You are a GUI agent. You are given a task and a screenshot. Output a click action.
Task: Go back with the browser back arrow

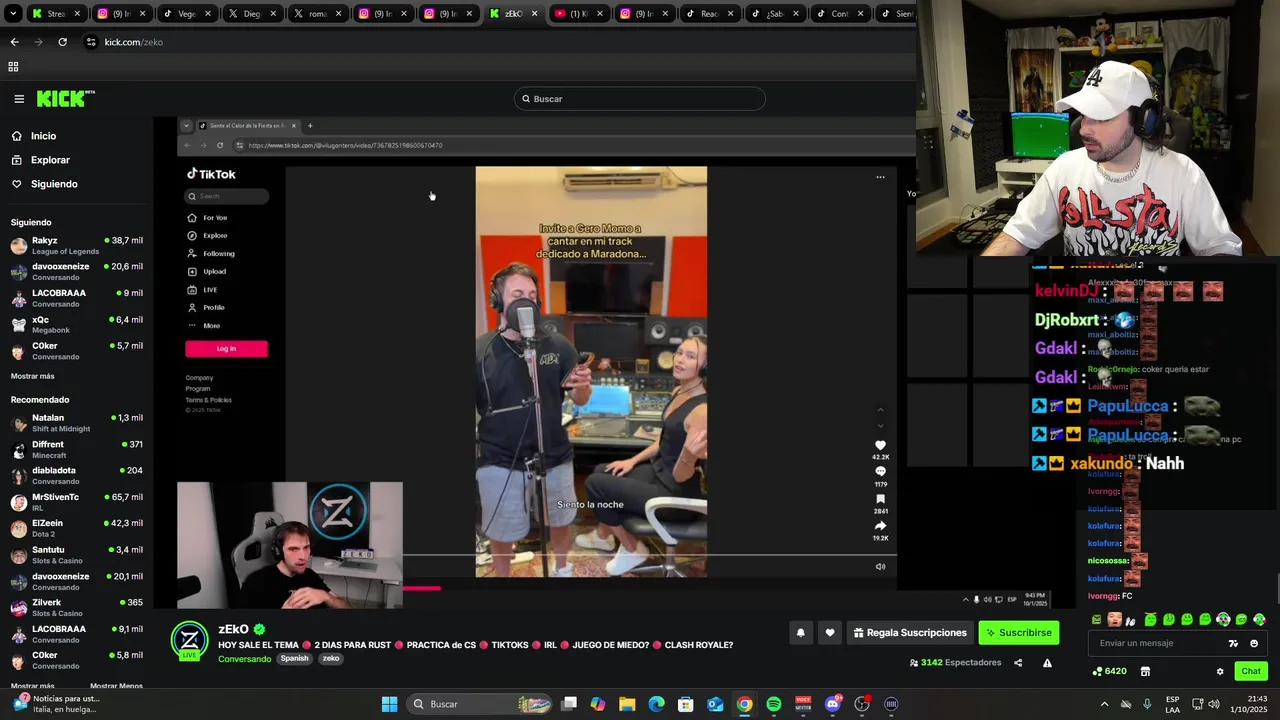tap(14, 42)
